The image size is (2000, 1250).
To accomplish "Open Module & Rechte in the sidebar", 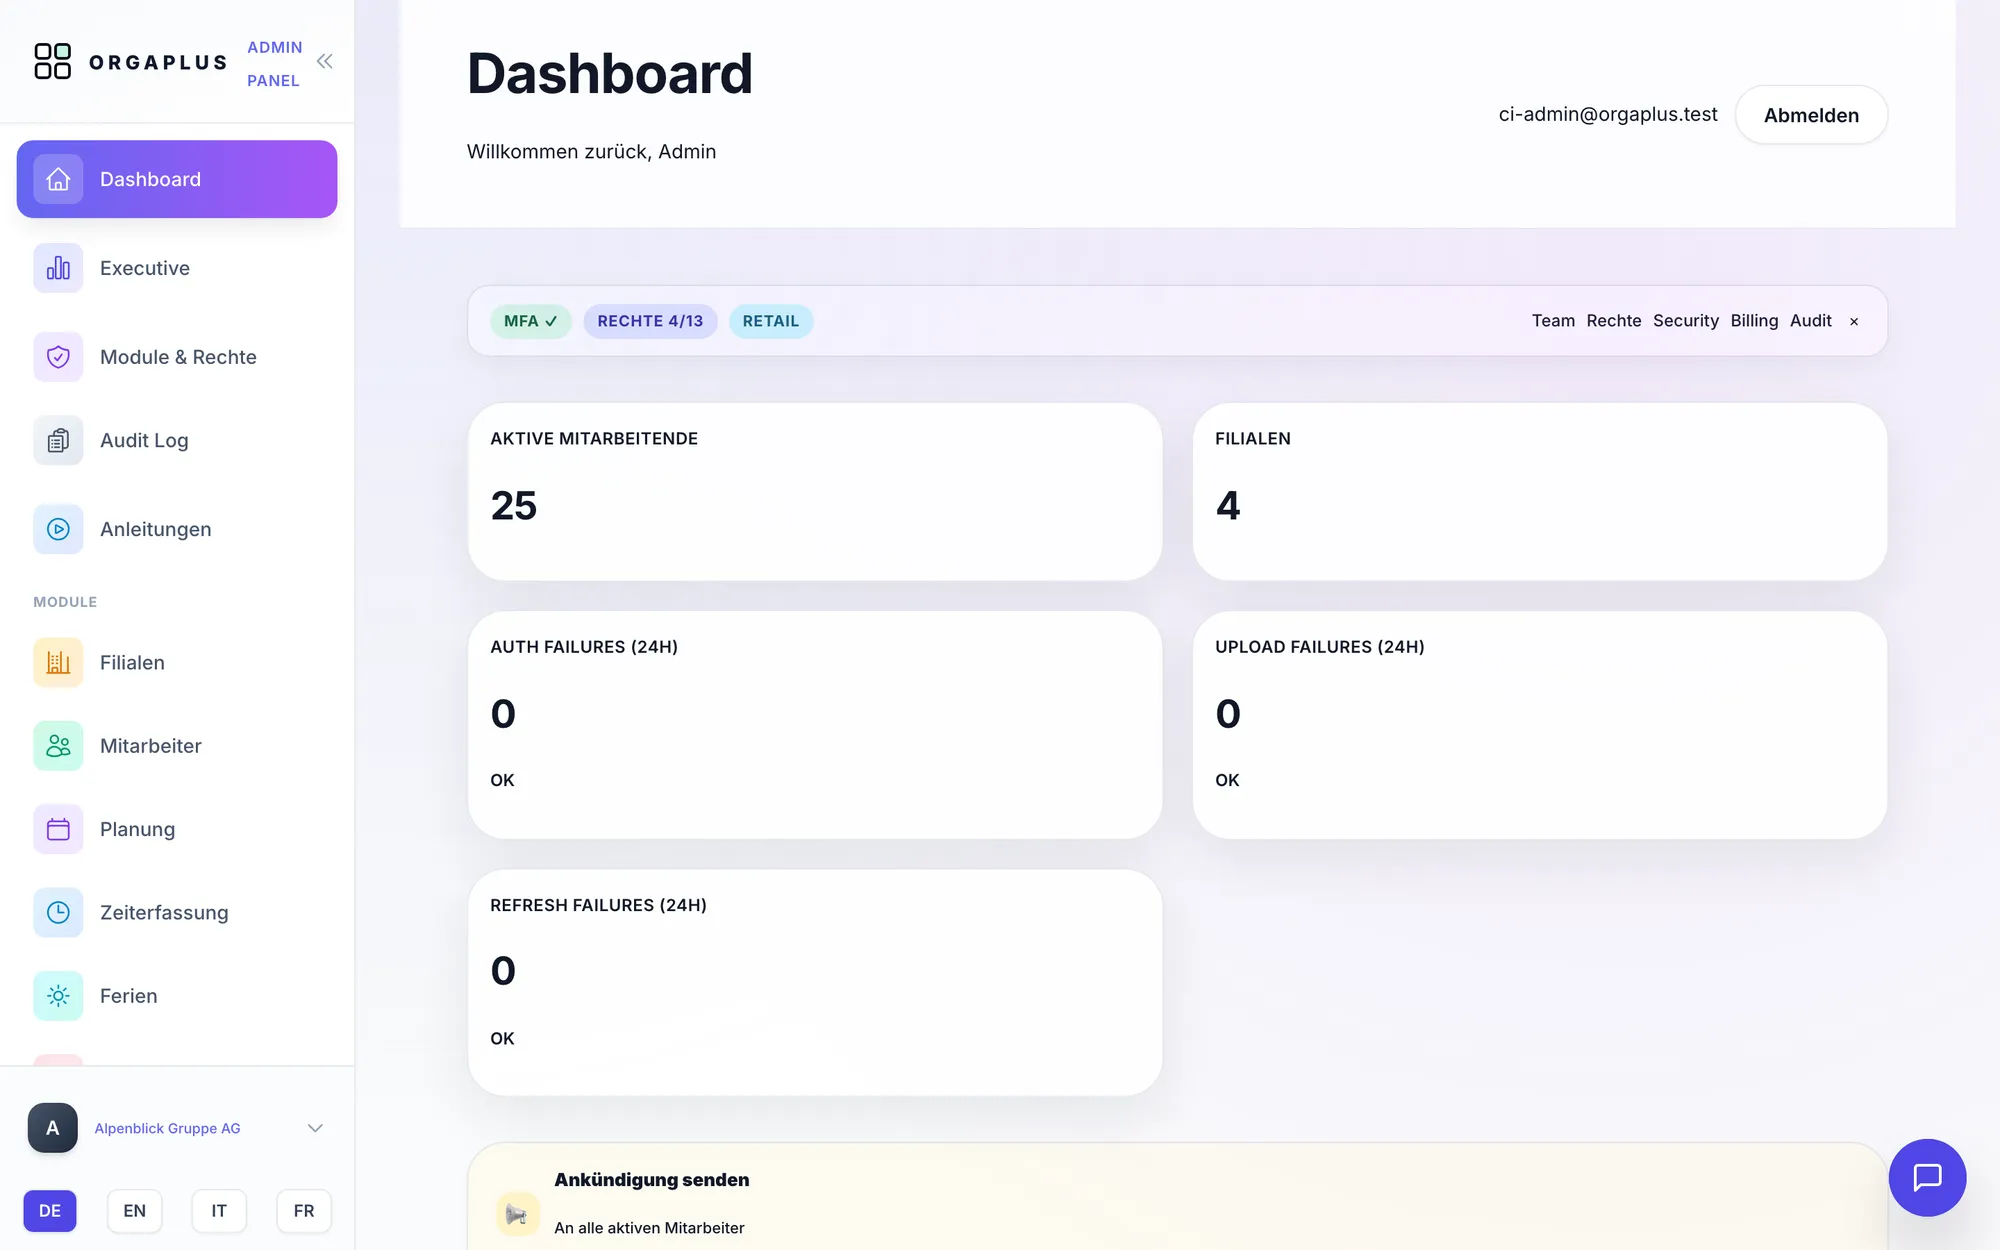I will 177,357.
